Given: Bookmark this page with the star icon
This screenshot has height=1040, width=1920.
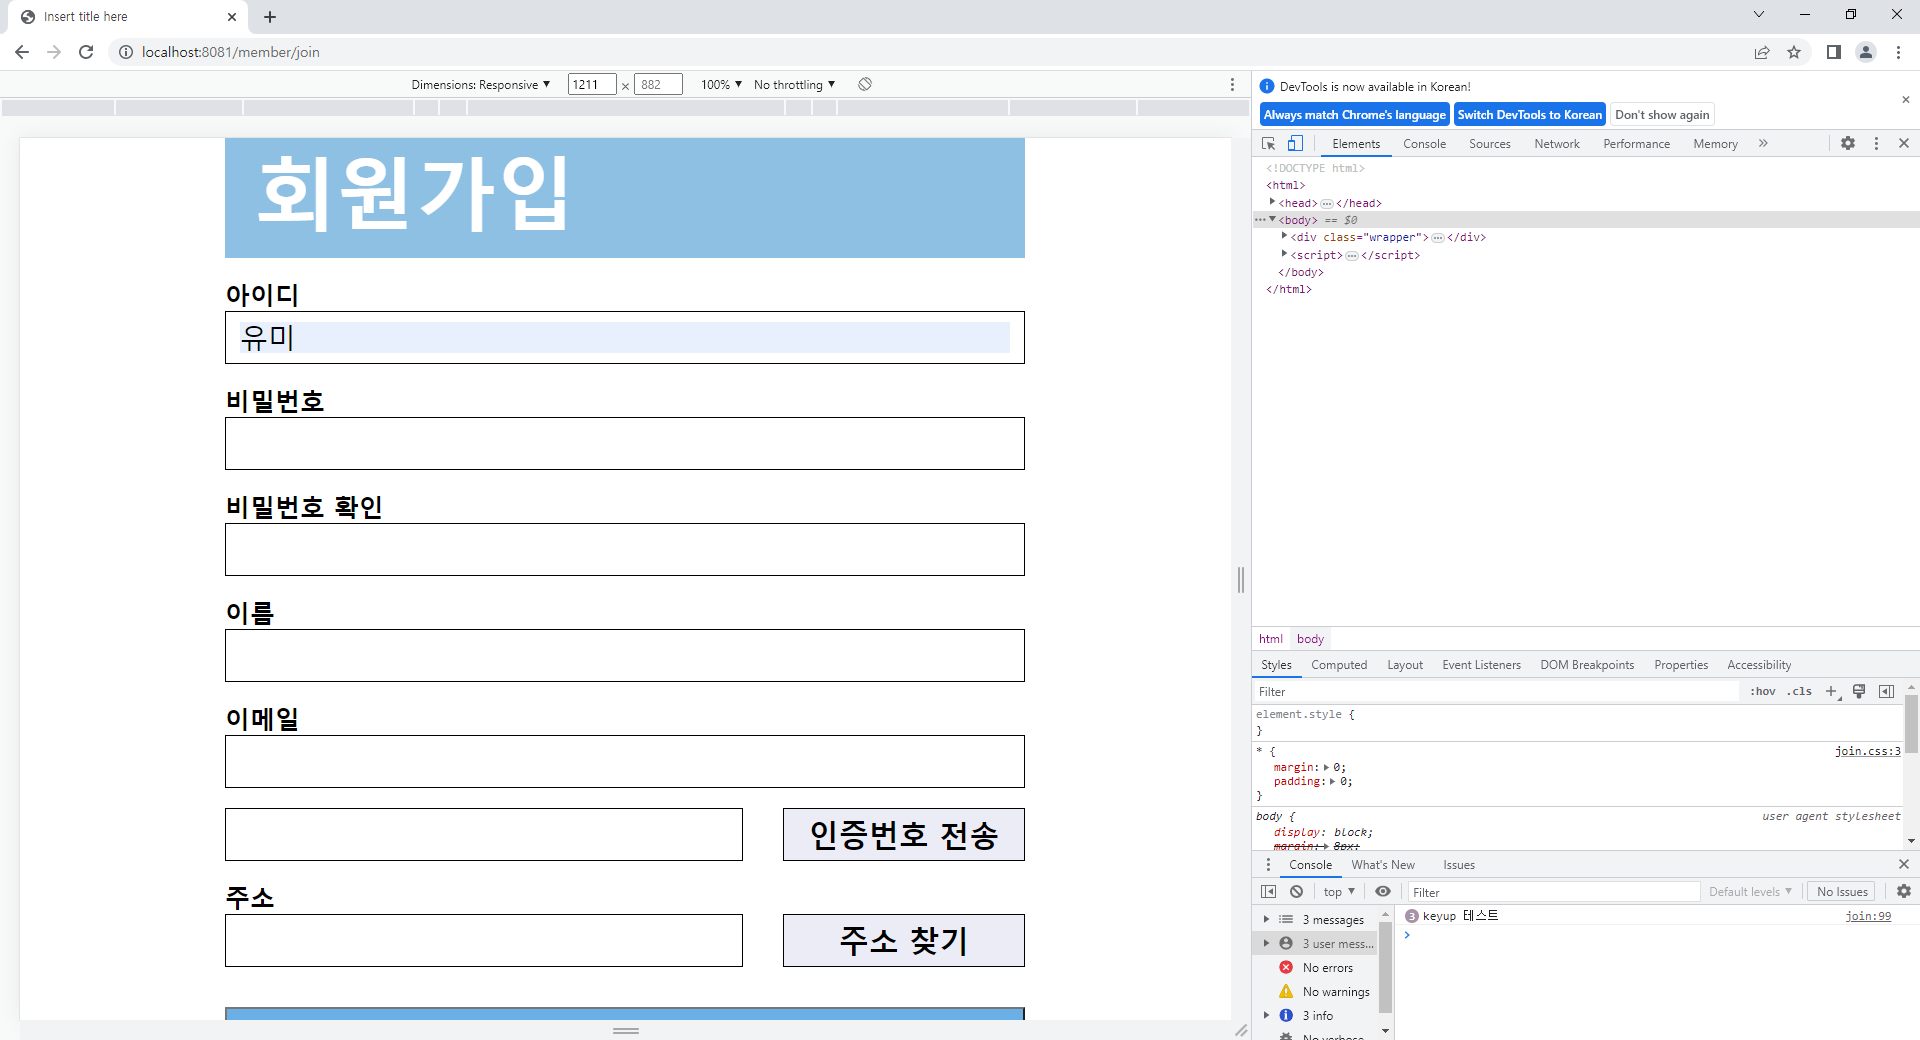Looking at the screenshot, I should (1794, 52).
